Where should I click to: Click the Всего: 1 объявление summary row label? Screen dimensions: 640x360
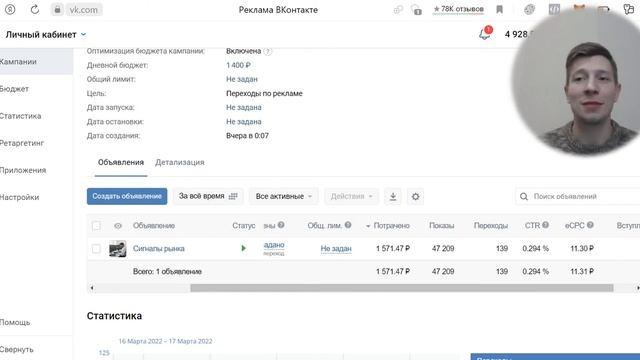[167, 271]
